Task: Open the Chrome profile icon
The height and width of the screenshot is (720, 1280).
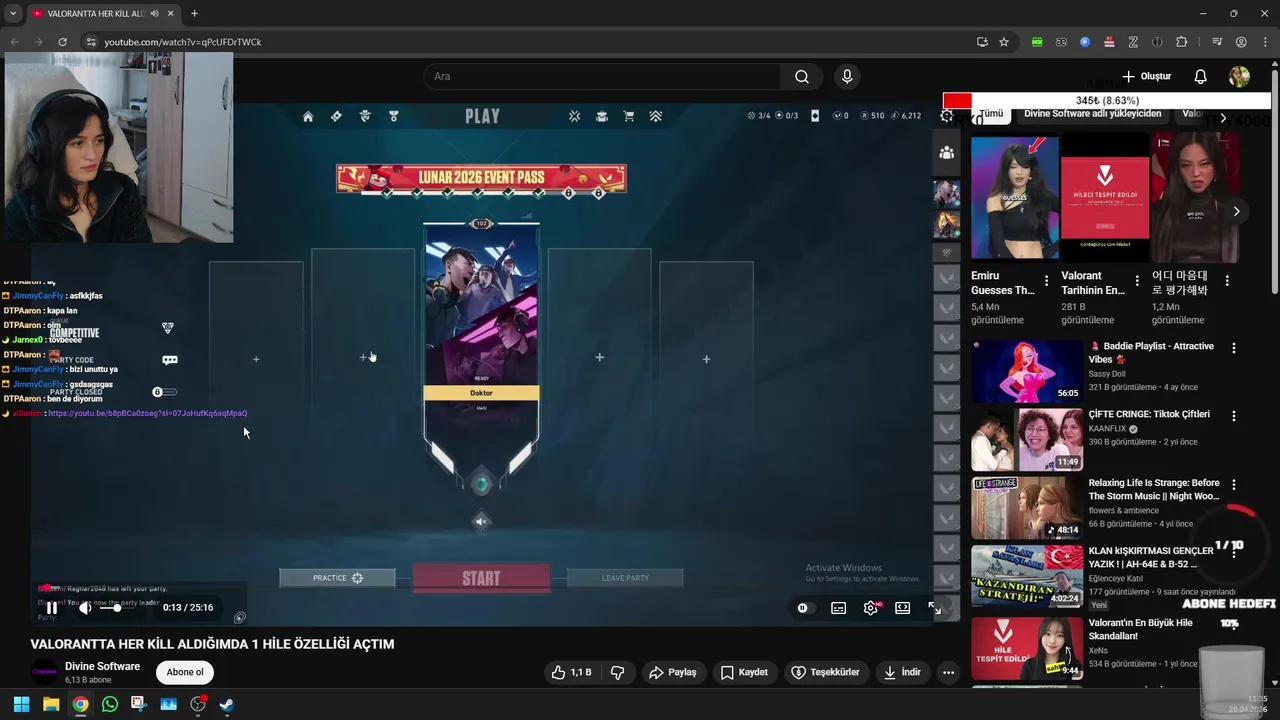Action: (x=1241, y=42)
